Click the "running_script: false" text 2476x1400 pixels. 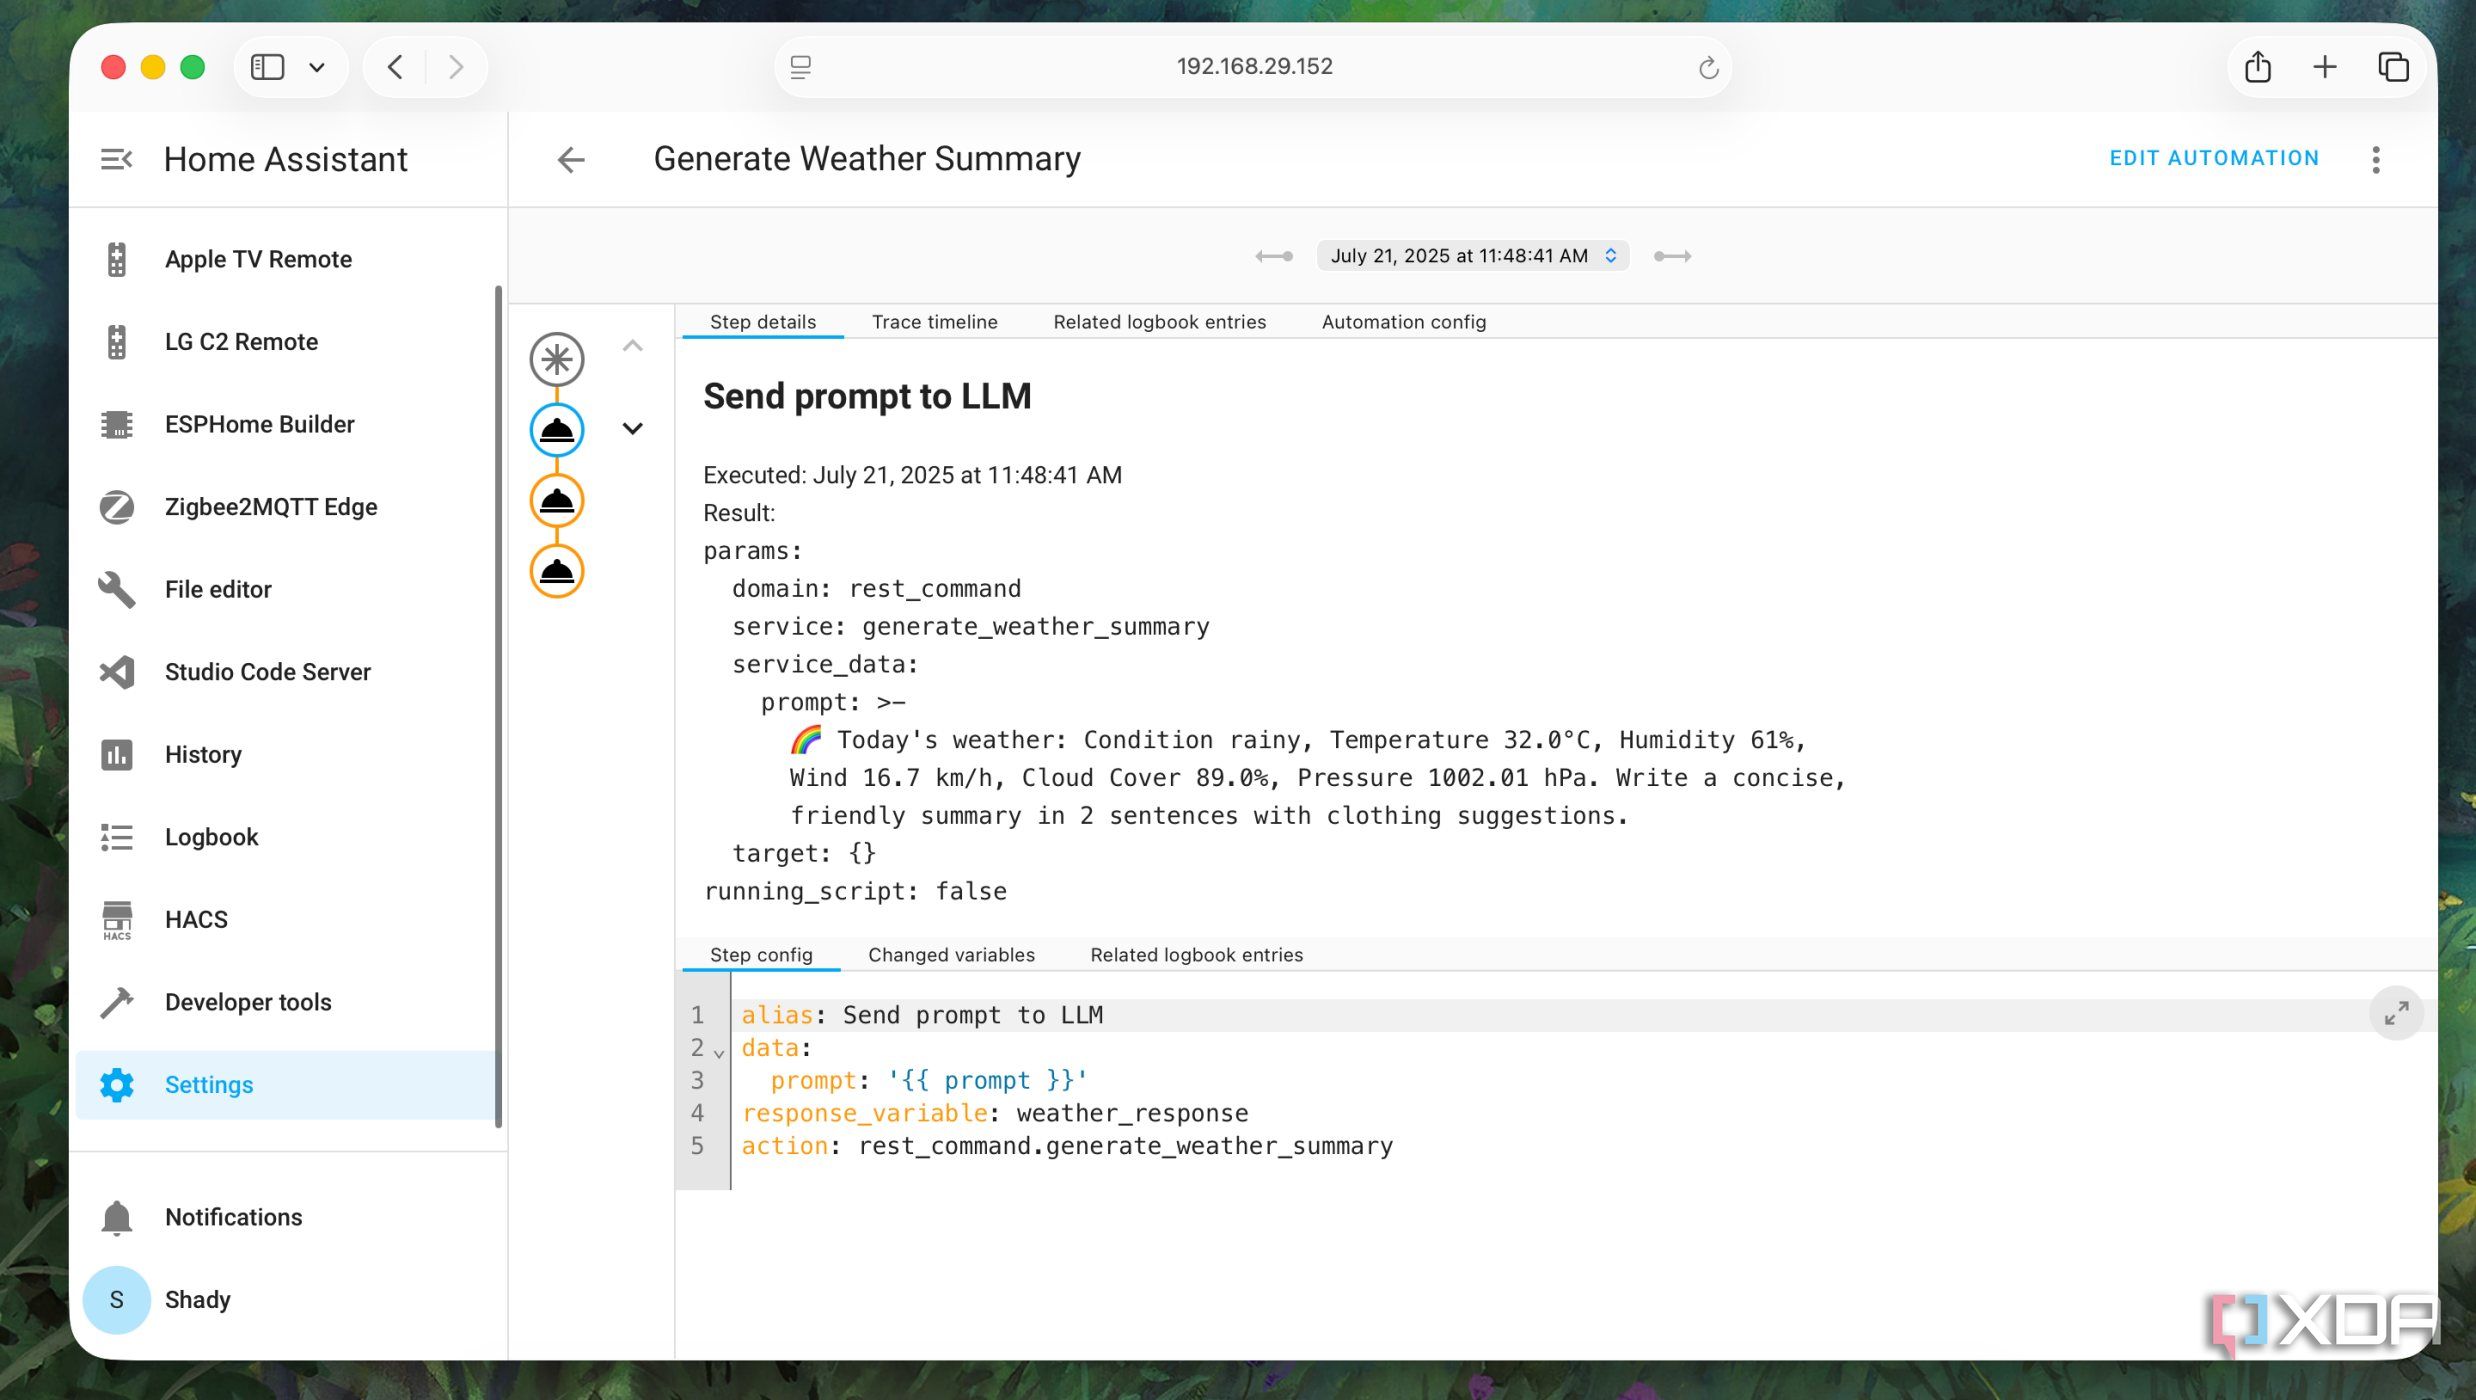coord(855,892)
